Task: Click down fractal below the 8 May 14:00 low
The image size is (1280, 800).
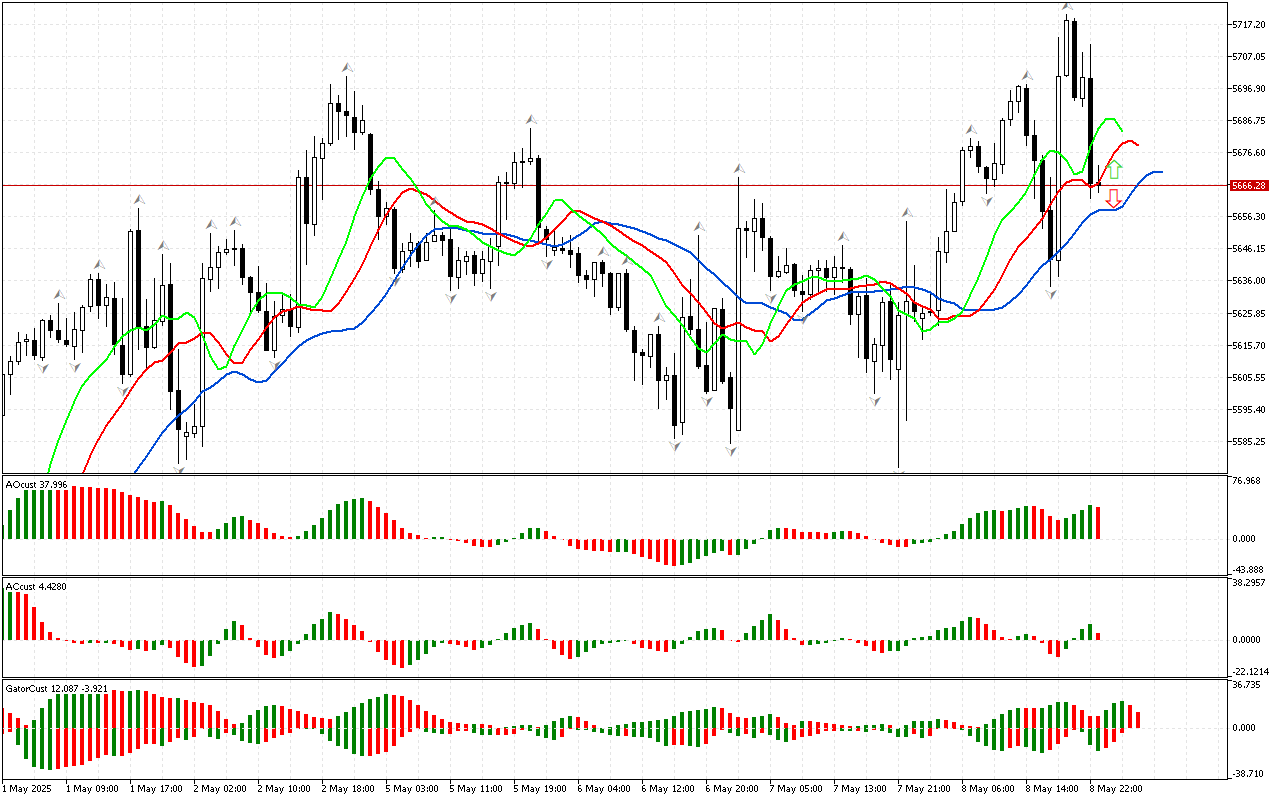Action: [1051, 293]
